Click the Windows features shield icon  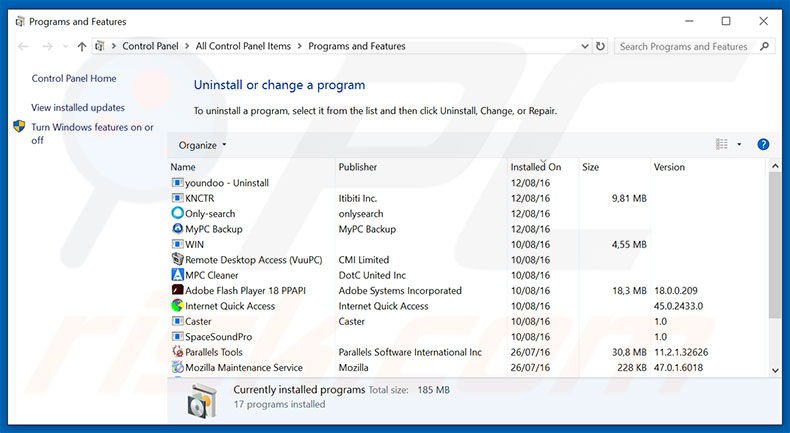click(19, 127)
